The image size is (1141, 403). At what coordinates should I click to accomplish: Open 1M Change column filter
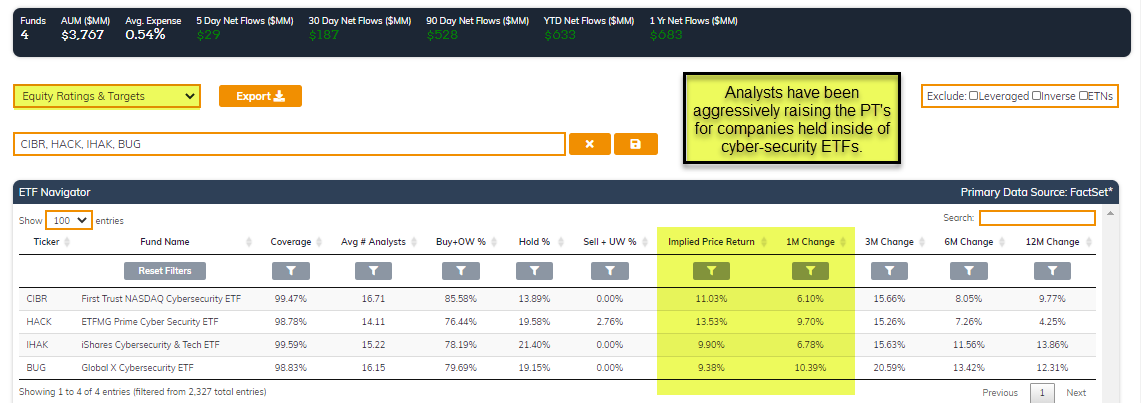click(x=810, y=271)
